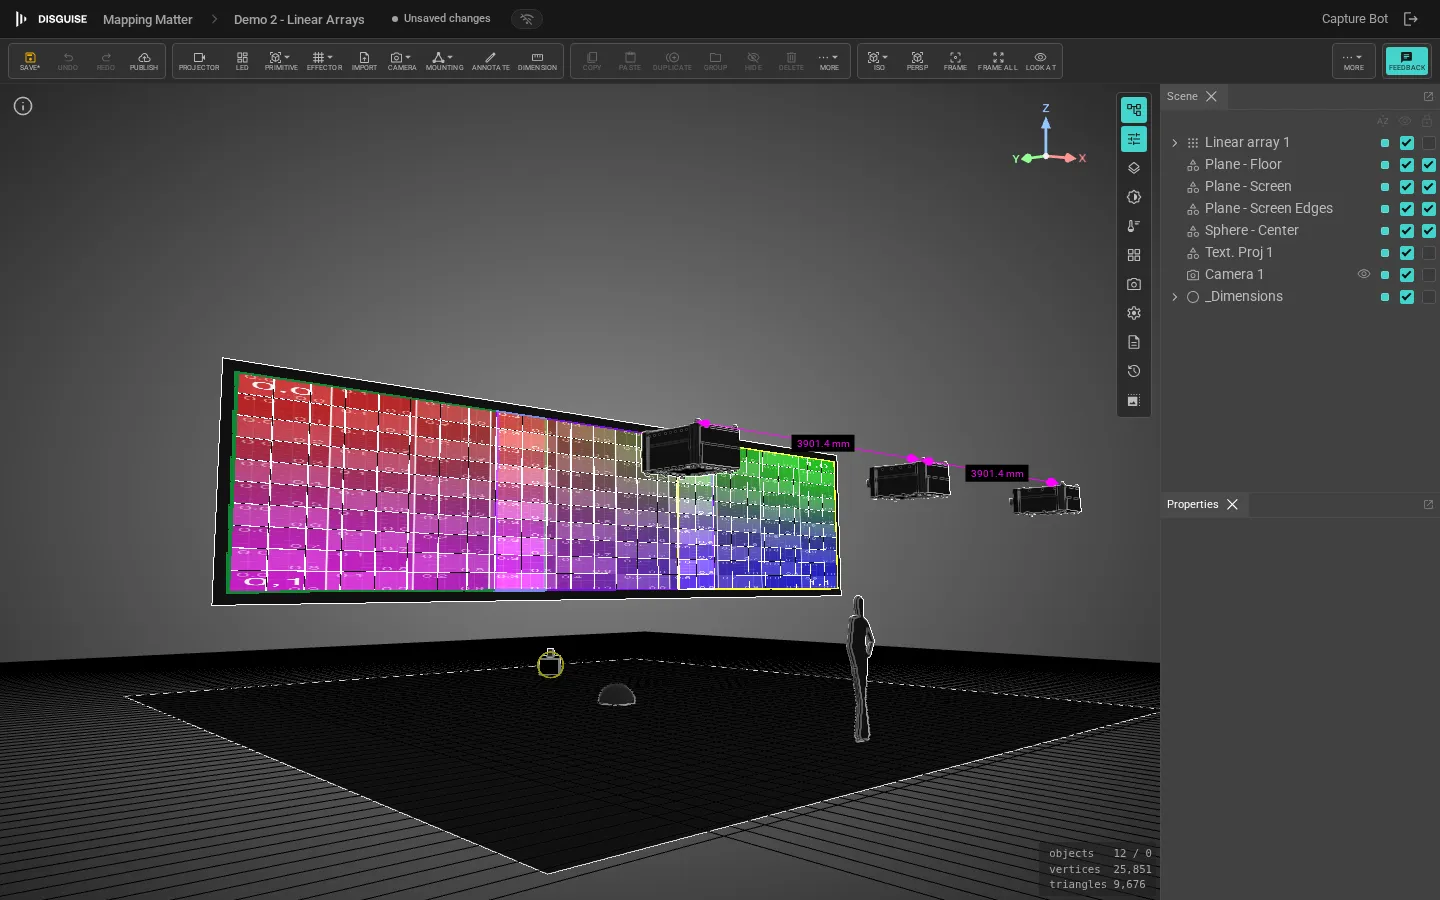The width and height of the screenshot is (1440, 900).
Task: Open the image render sidebar icon
Action: click(x=1134, y=401)
